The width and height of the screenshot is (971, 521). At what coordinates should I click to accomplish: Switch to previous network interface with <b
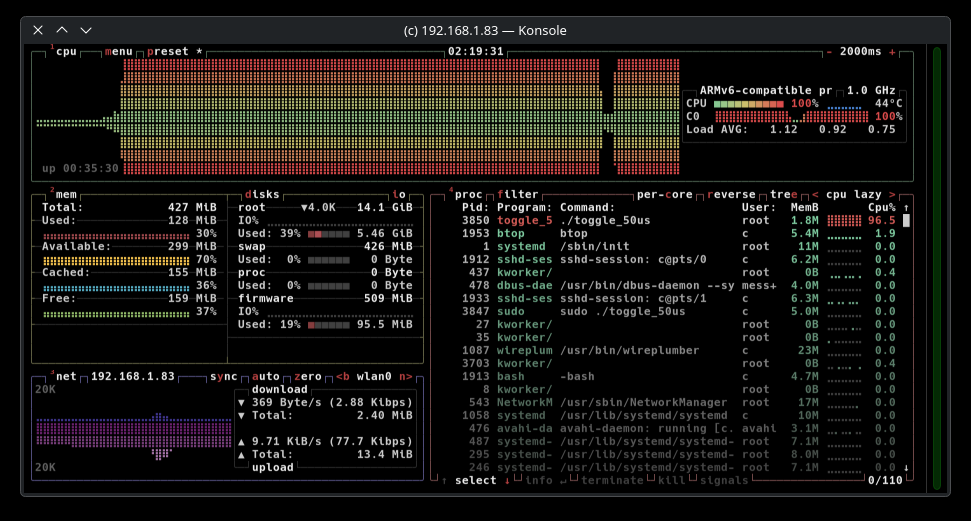click(x=342, y=377)
